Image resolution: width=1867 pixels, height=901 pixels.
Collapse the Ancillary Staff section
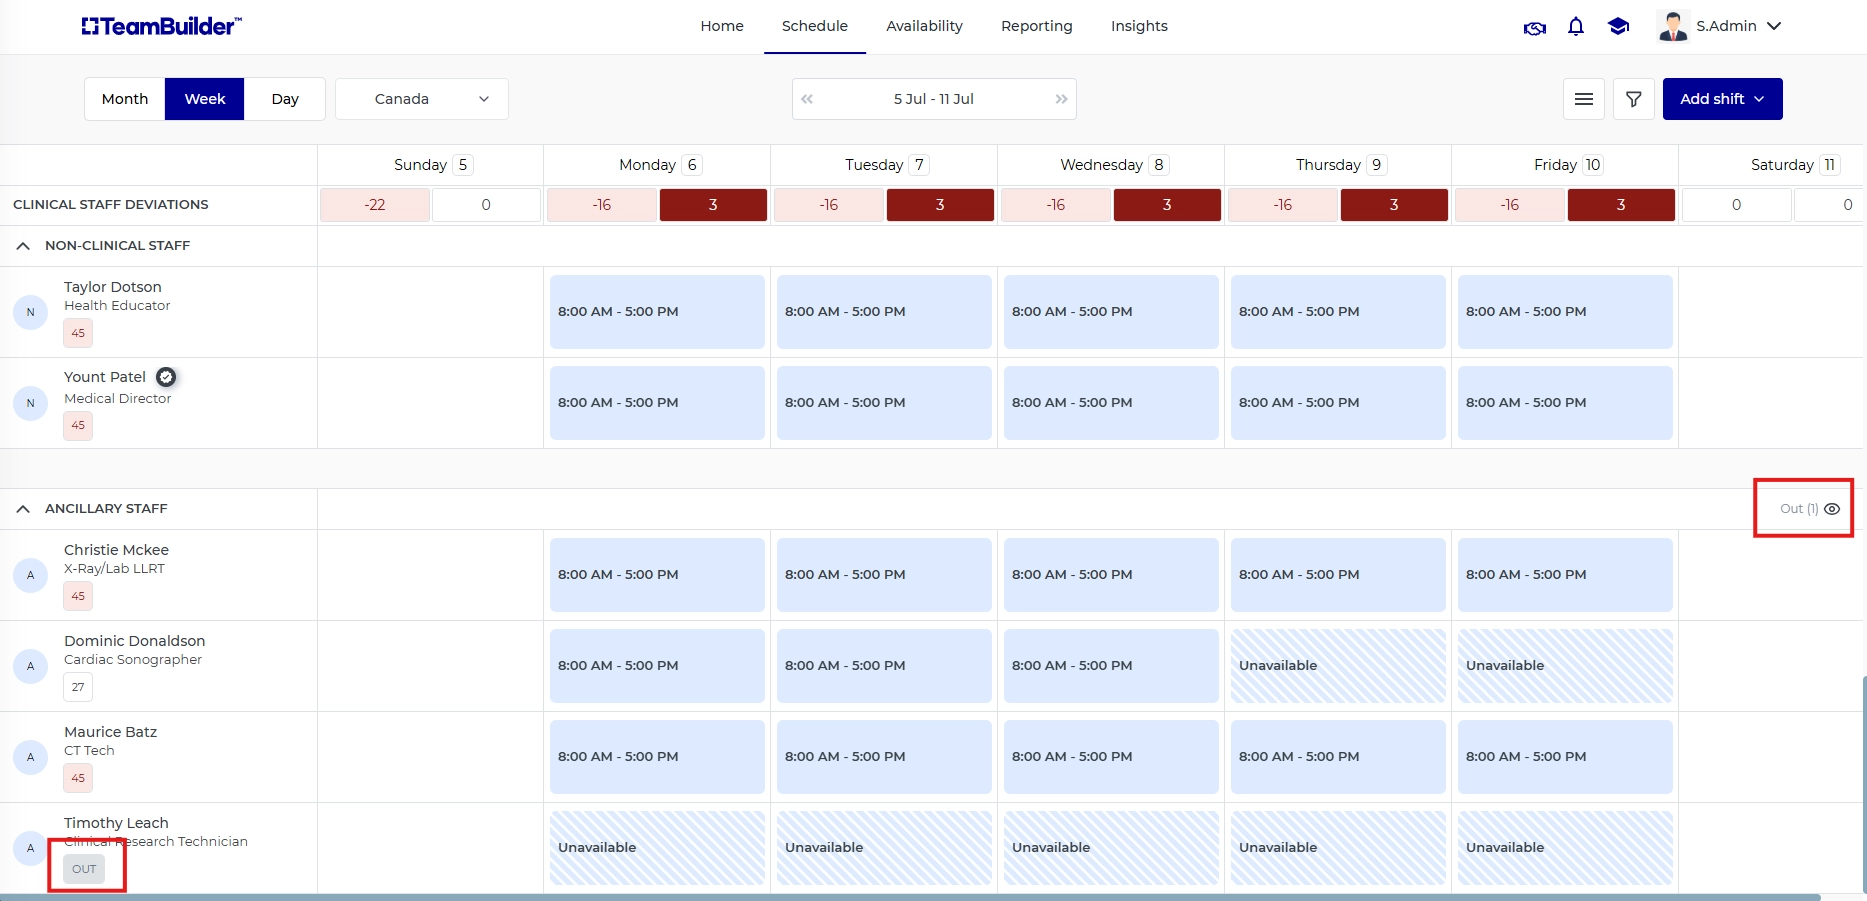(x=23, y=509)
